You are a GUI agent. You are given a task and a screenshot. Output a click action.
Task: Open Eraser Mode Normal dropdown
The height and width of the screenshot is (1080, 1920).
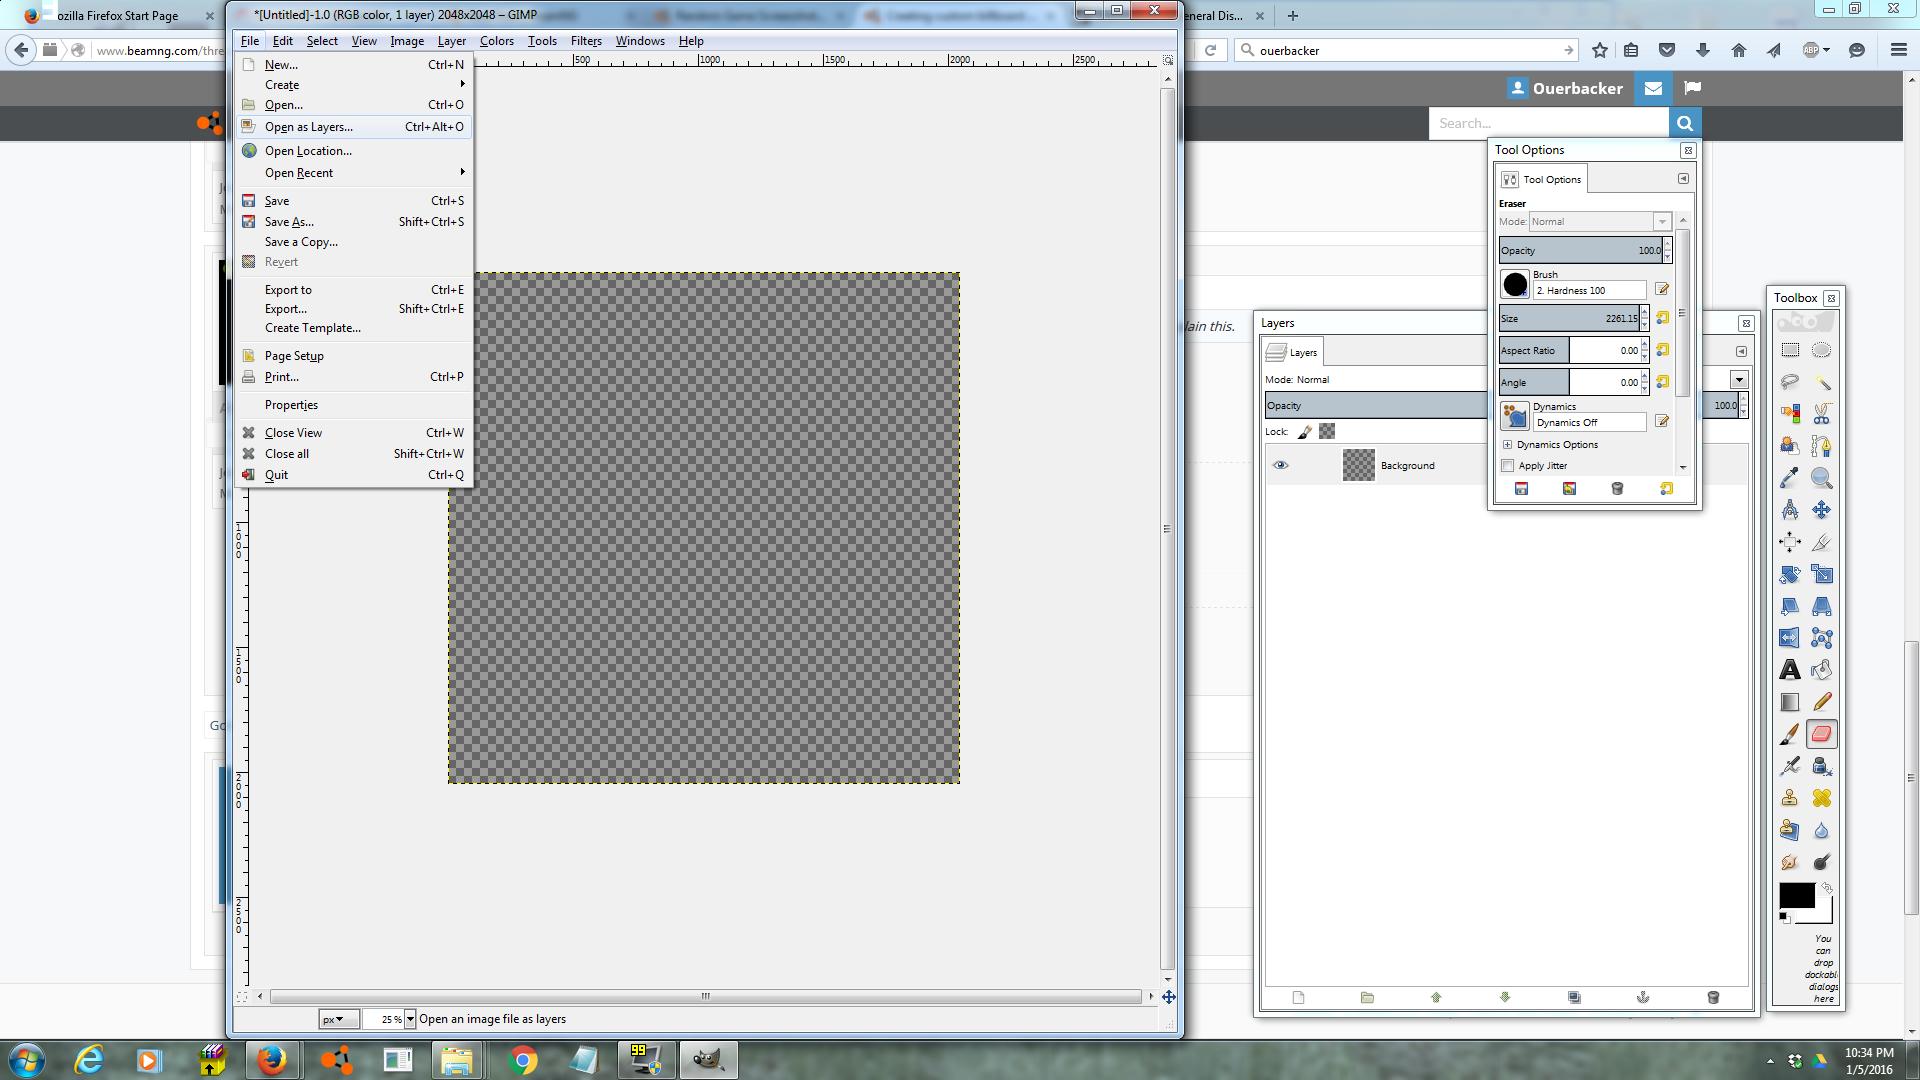1600,222
